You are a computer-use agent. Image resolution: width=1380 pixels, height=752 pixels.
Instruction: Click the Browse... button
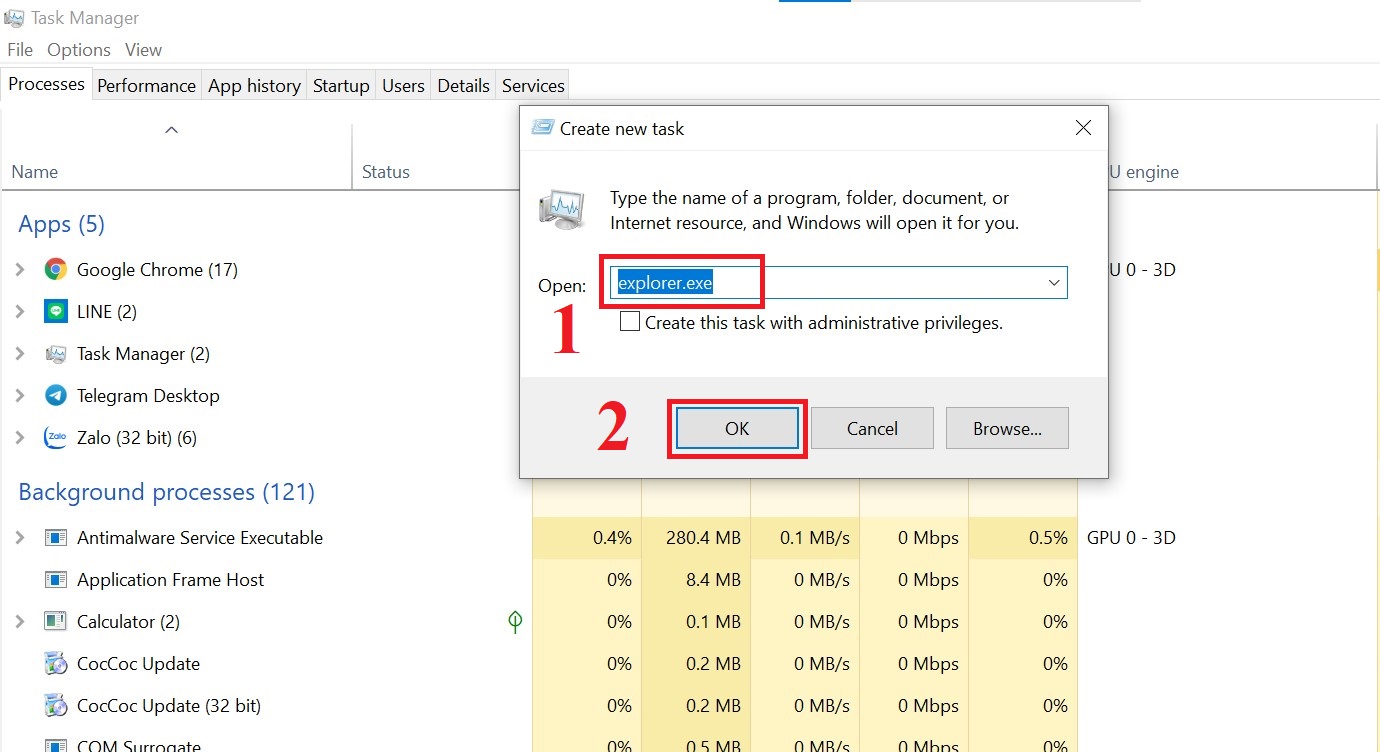coord(1007,428)
